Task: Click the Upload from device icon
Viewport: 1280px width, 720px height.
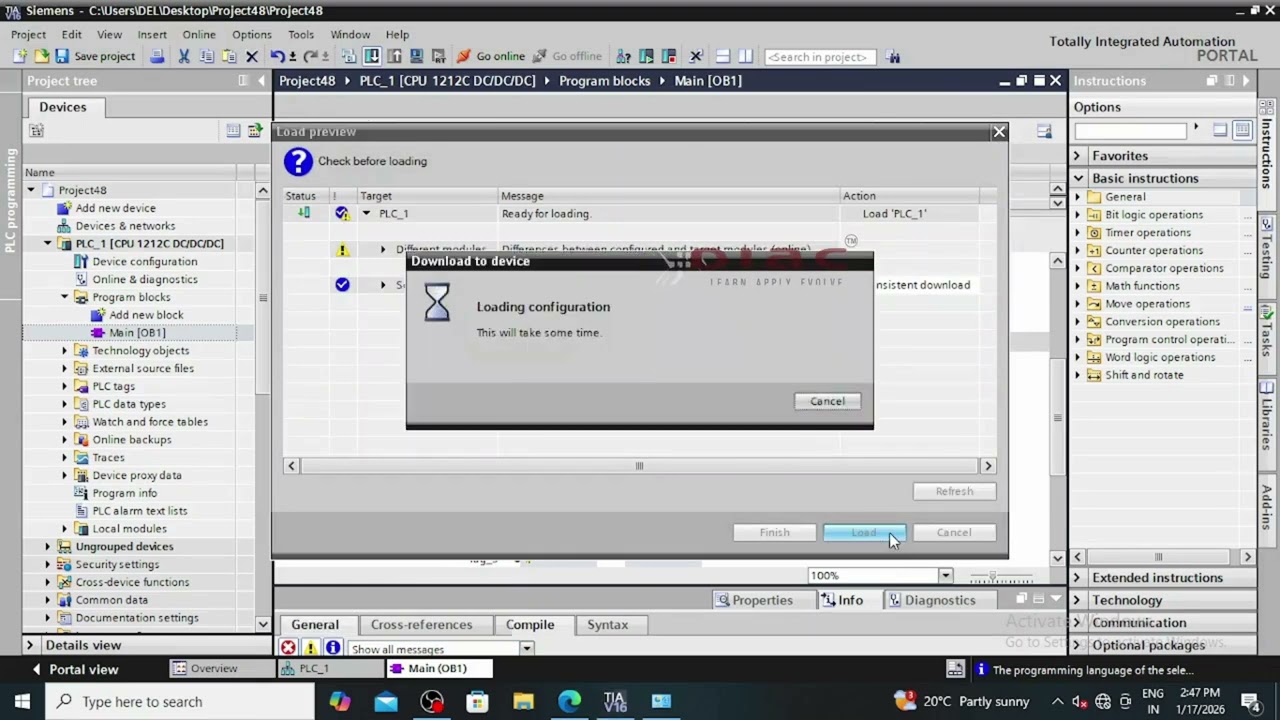Action: pos(394,56)
